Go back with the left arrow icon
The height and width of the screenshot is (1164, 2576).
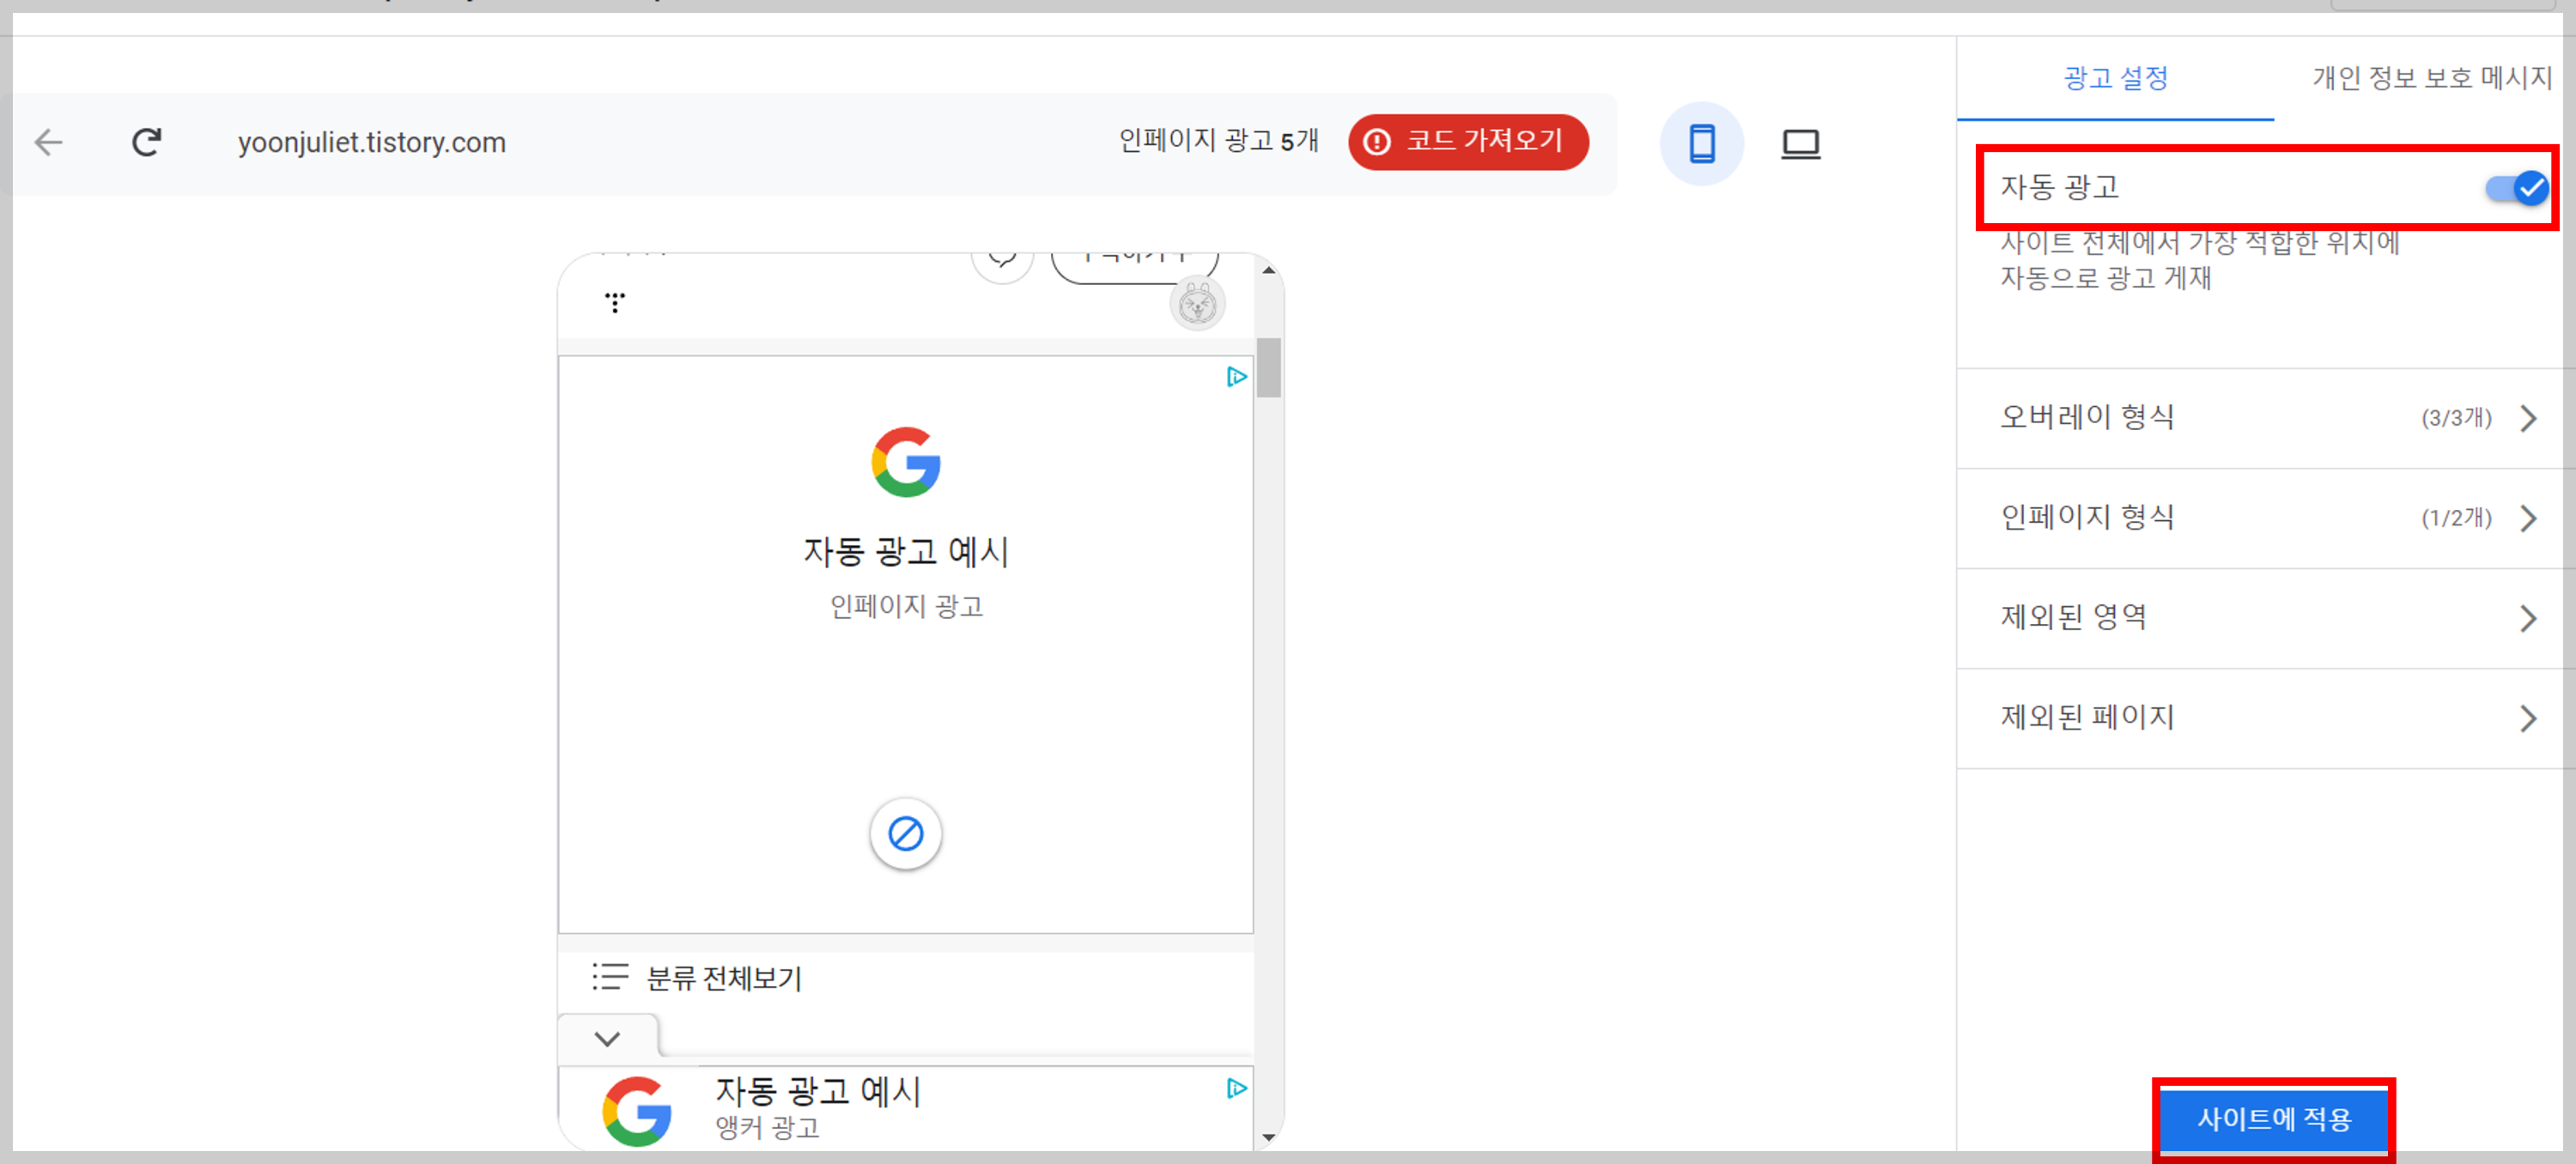click(x=48, y=143)
